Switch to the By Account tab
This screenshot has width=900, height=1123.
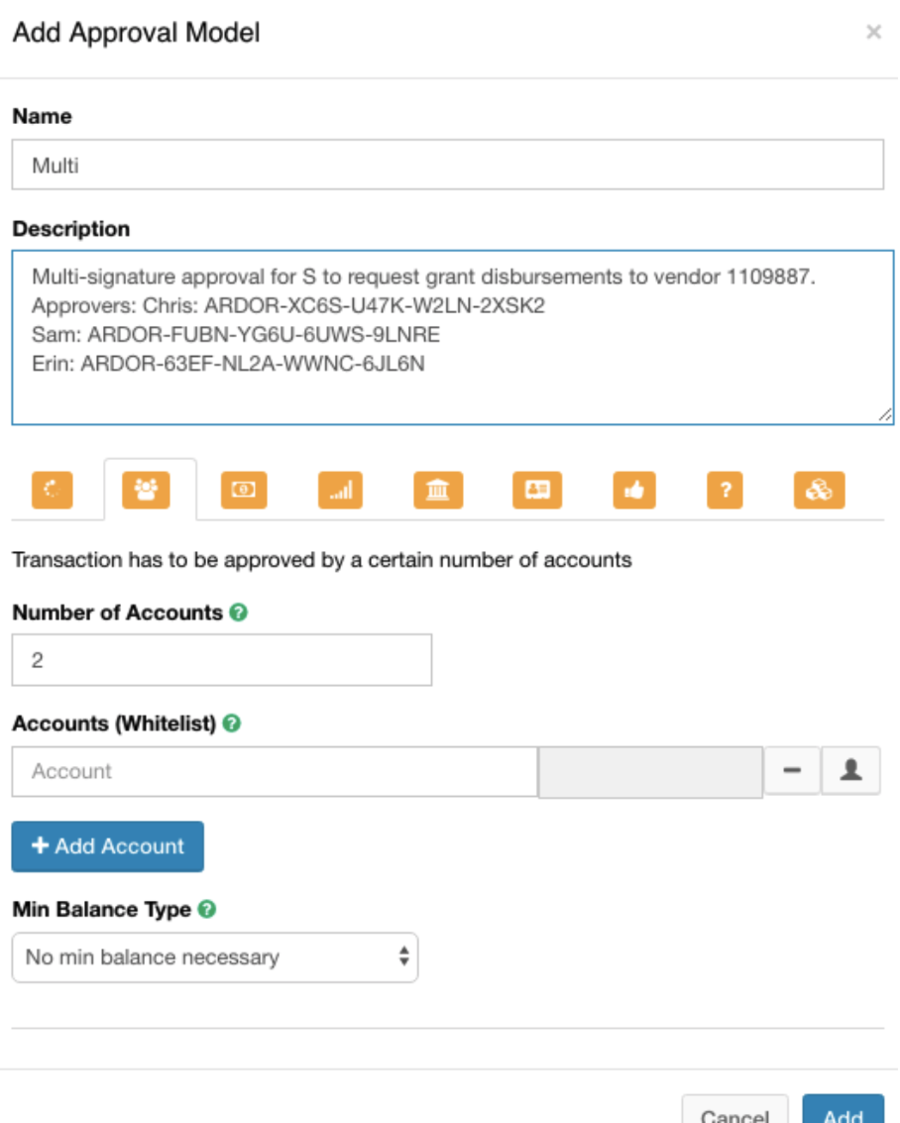click(x=144, y=490)
